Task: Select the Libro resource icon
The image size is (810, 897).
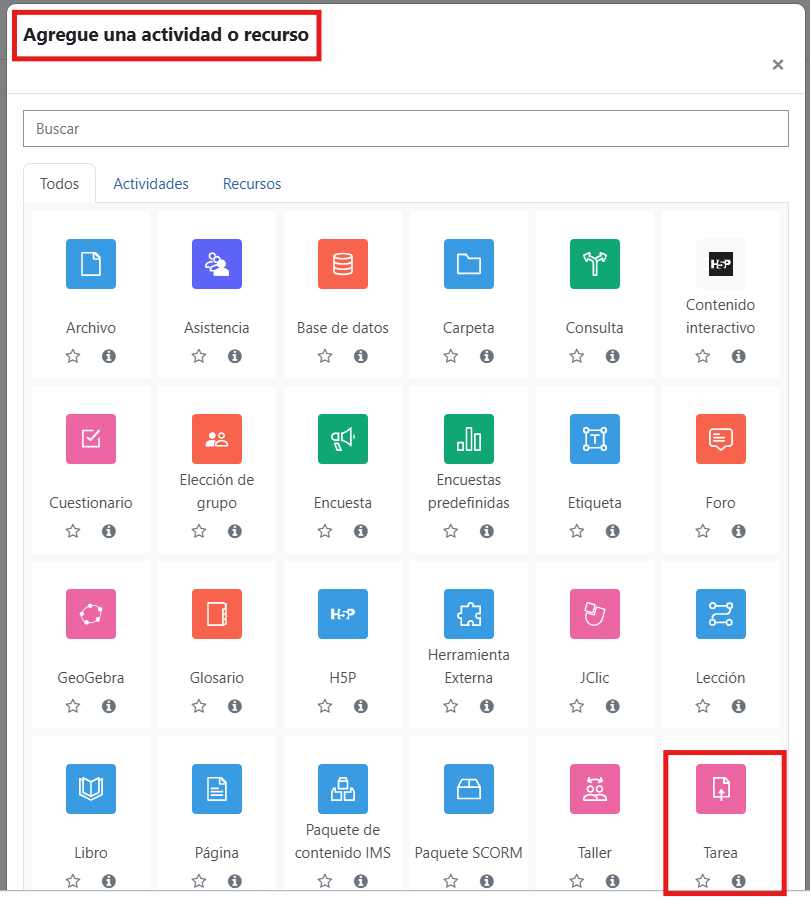Action: click(x=91, y=788)
